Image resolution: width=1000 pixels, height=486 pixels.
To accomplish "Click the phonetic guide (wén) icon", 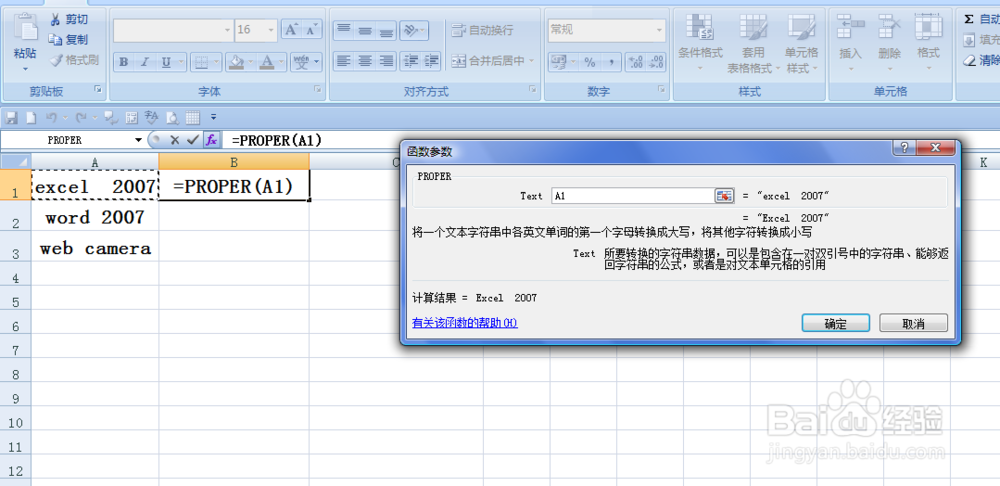I will click(x=302, y=62).
